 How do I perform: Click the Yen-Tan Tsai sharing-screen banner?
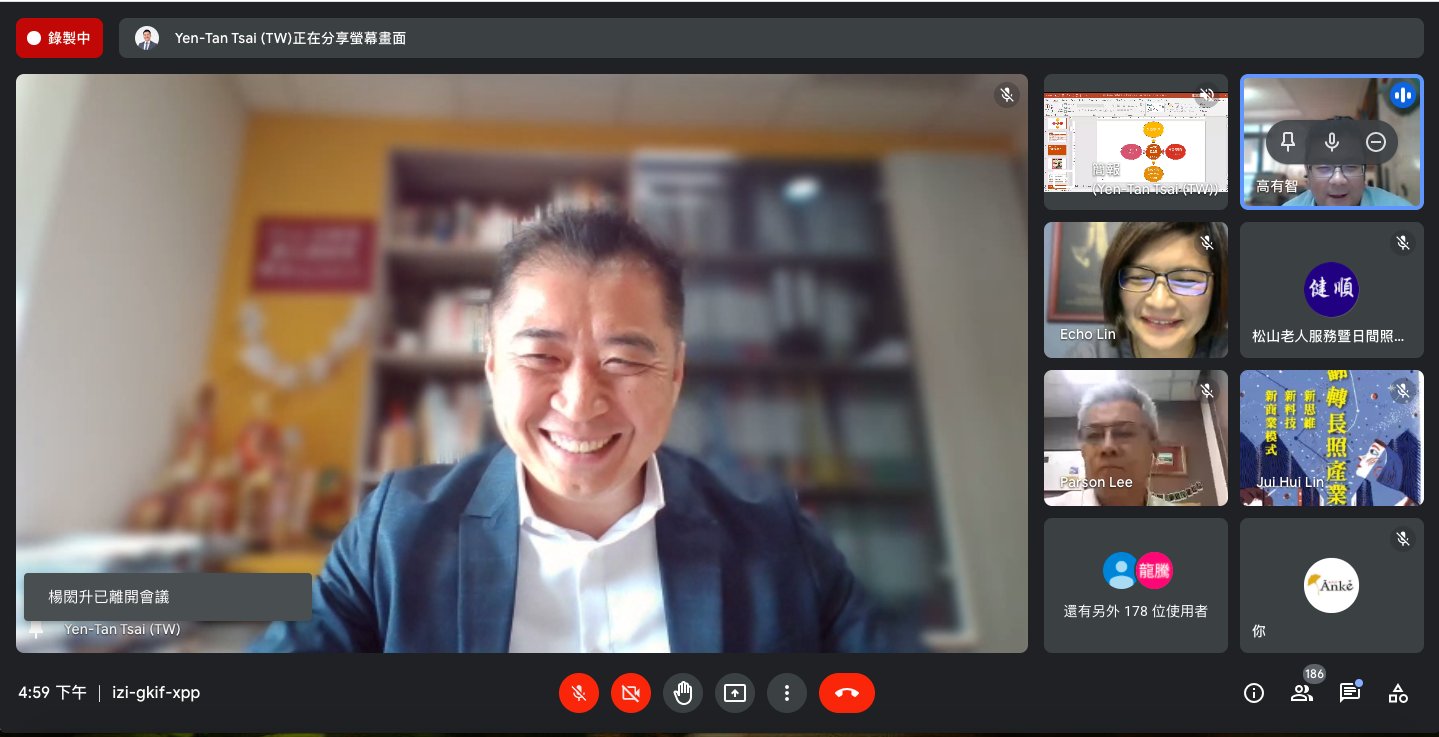pos(771,38)
